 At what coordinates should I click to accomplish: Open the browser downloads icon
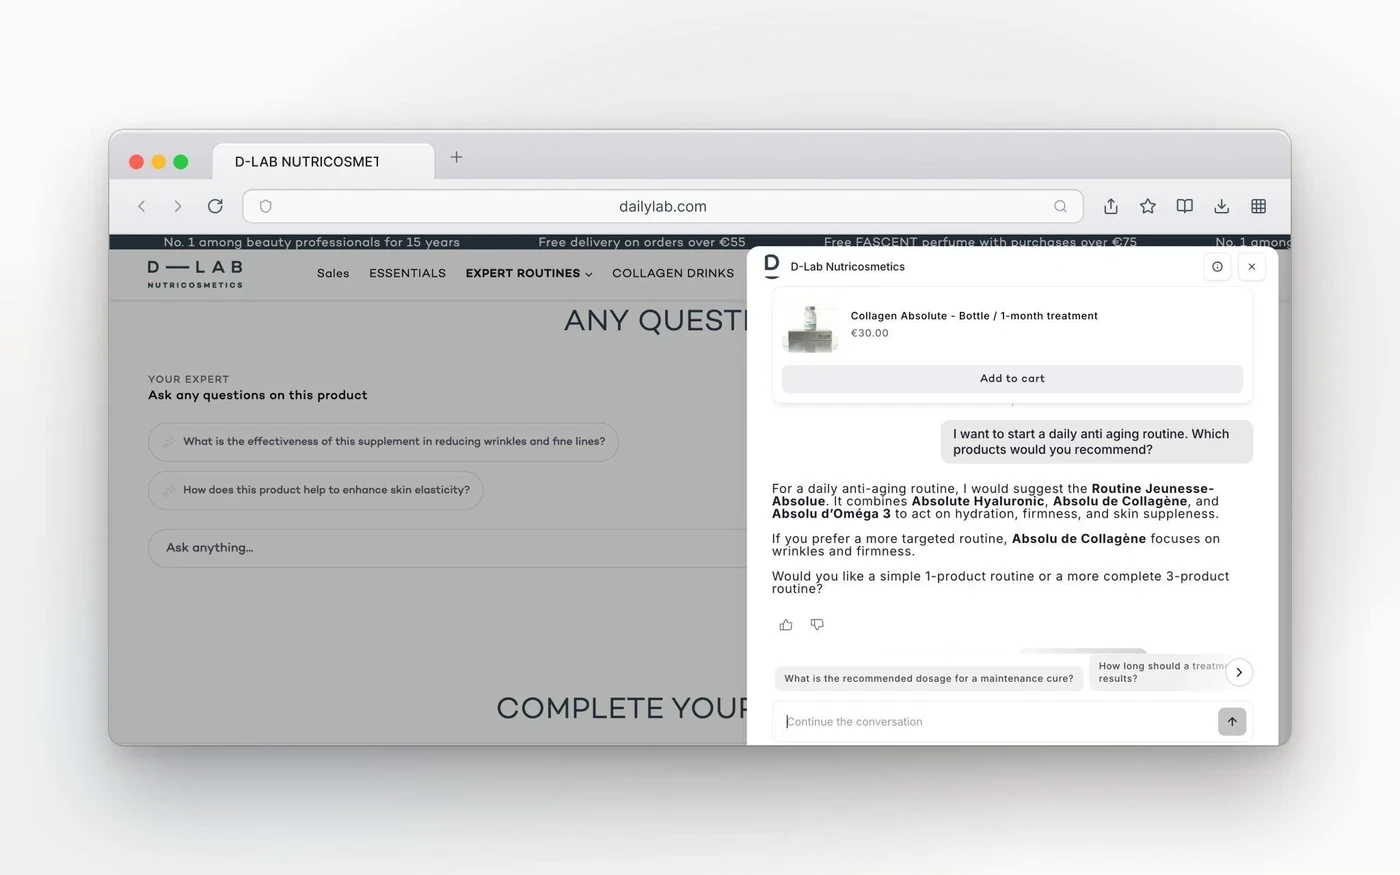[x=1222, y=206]
